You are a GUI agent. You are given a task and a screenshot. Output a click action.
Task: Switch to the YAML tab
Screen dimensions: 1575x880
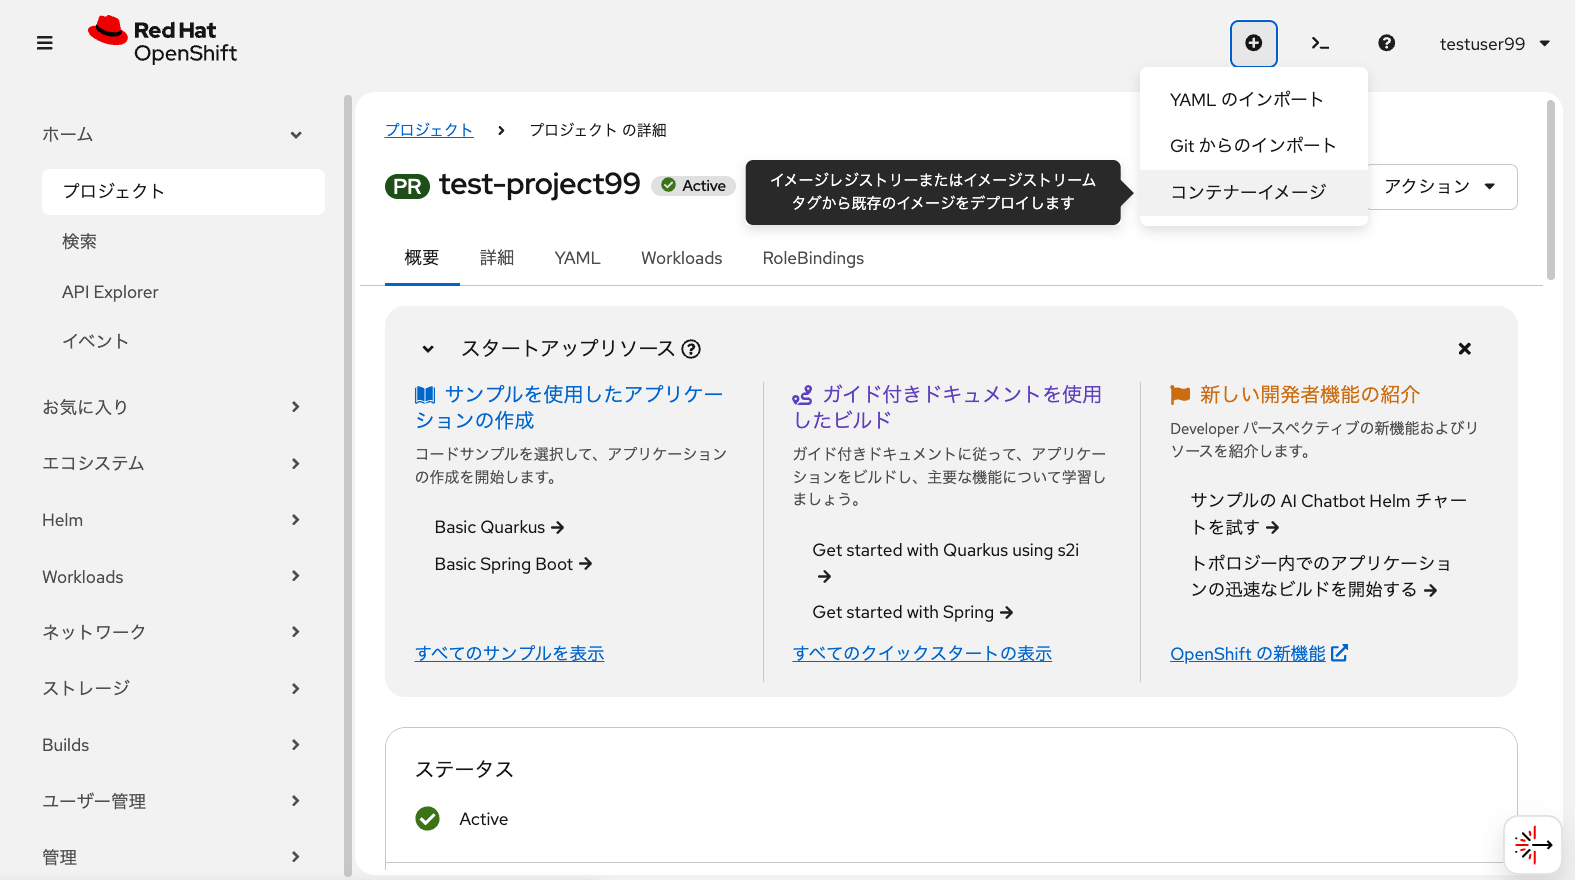[x=577, y=258]
